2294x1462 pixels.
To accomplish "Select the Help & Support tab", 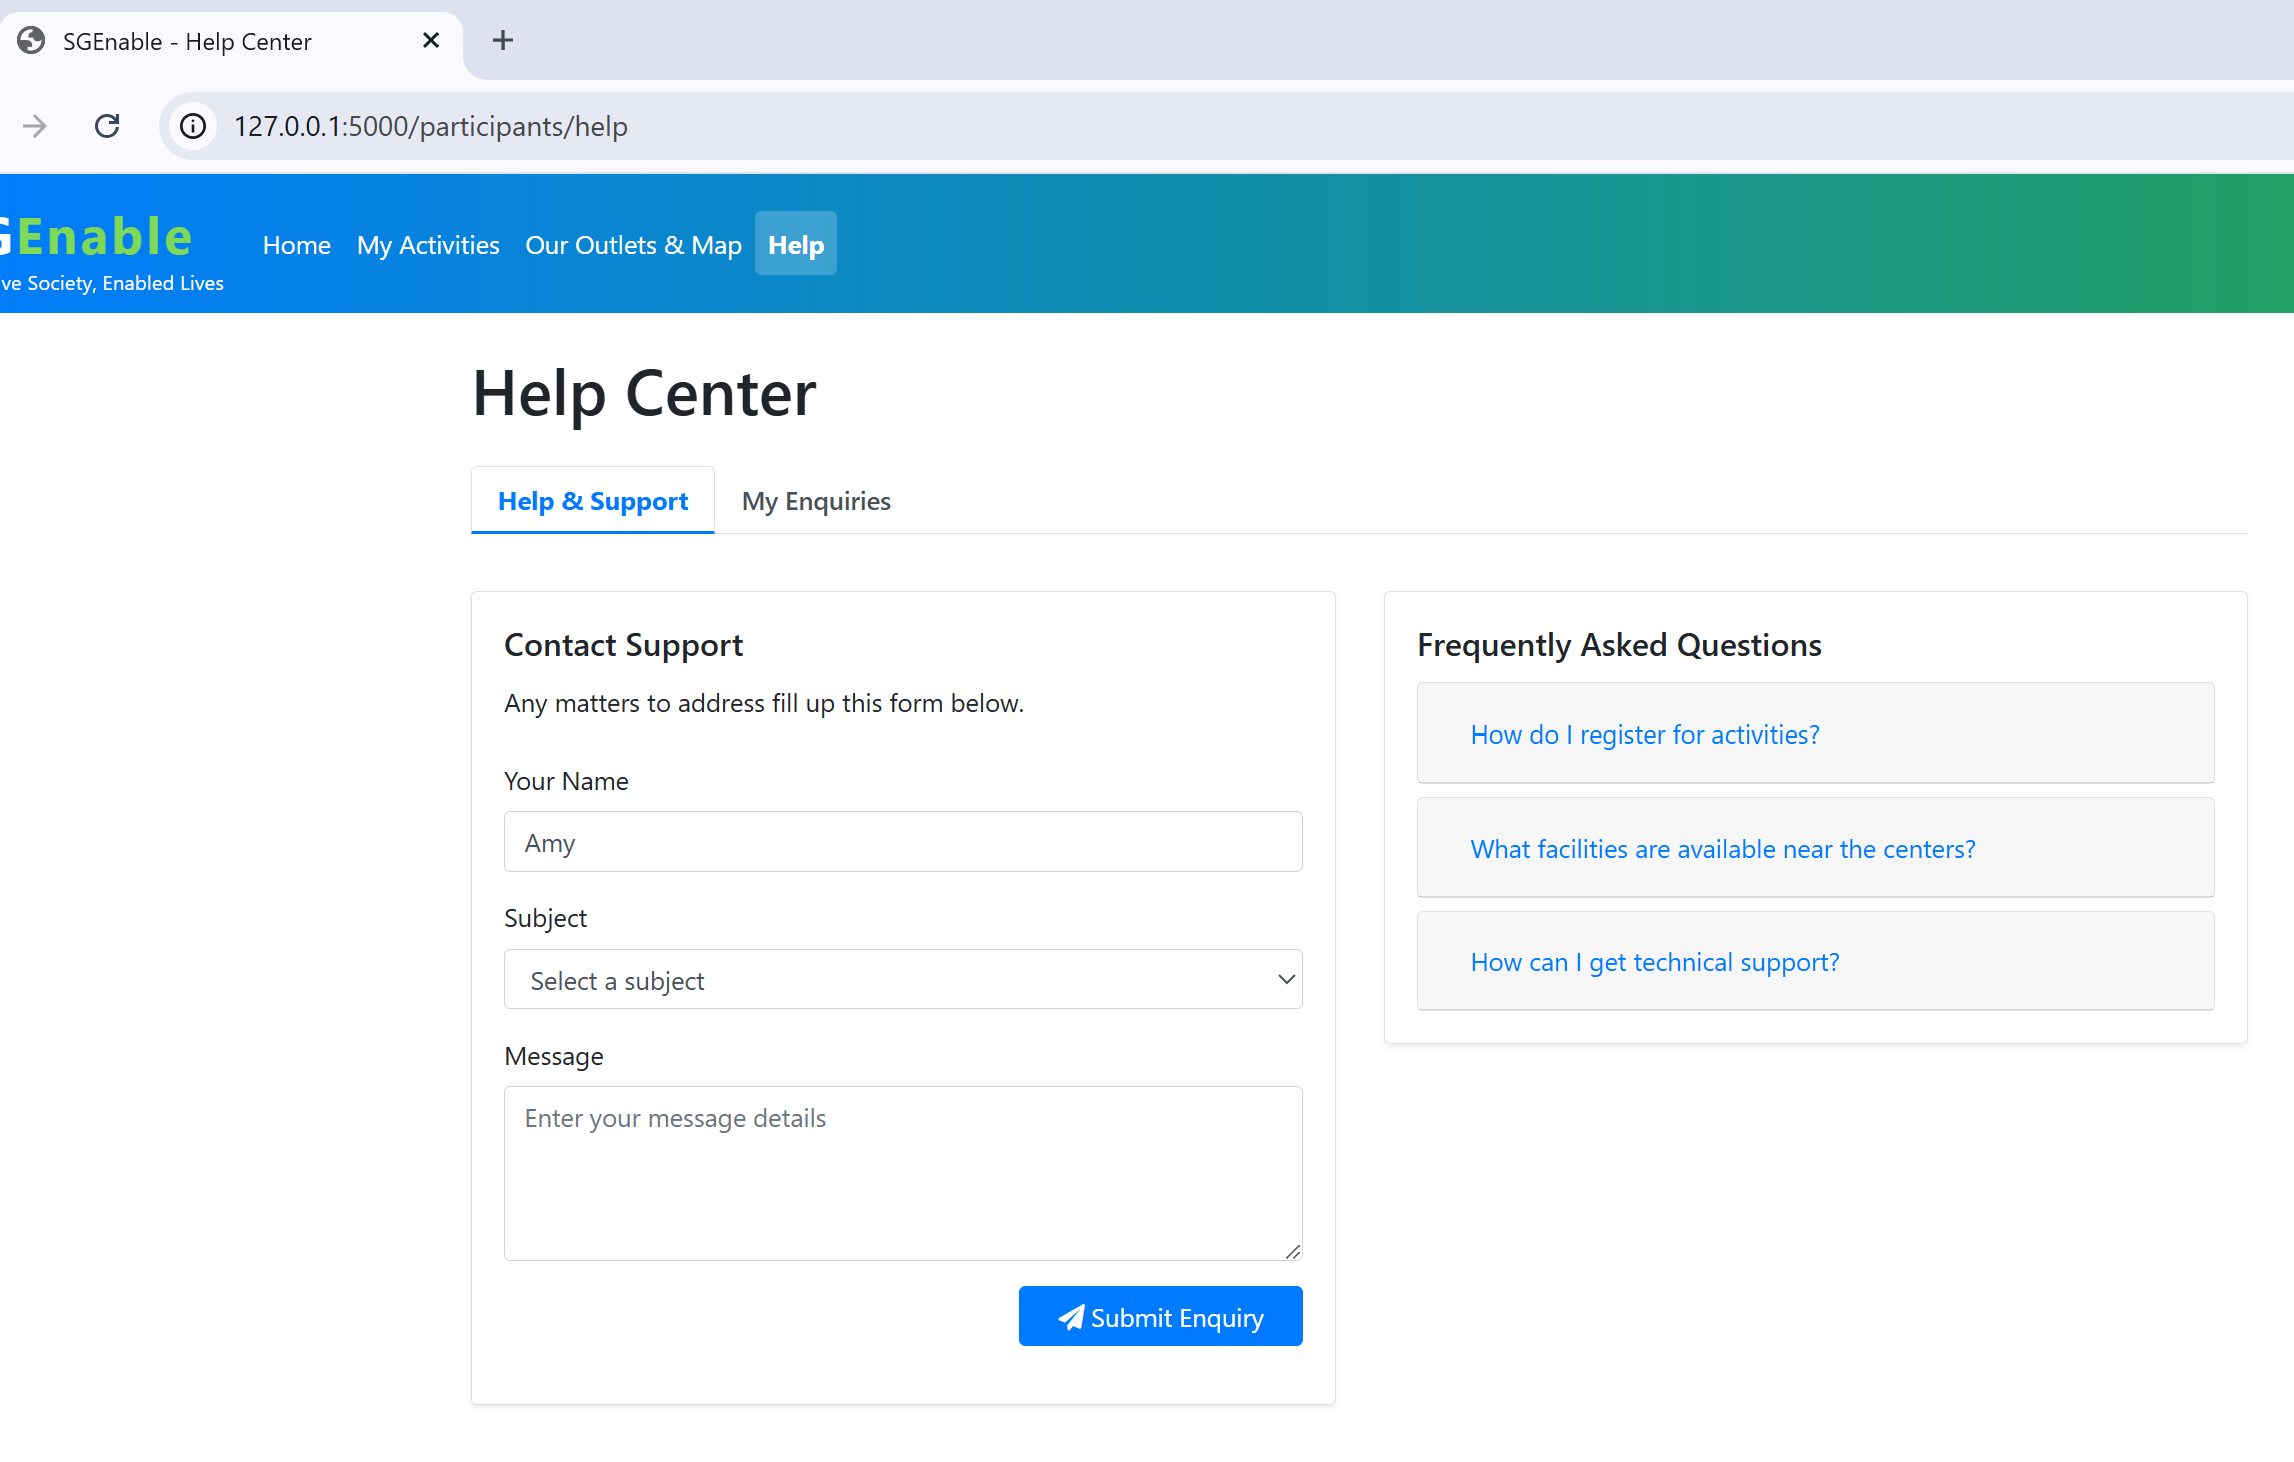I will pyautogui.click(x=592, y=501).
